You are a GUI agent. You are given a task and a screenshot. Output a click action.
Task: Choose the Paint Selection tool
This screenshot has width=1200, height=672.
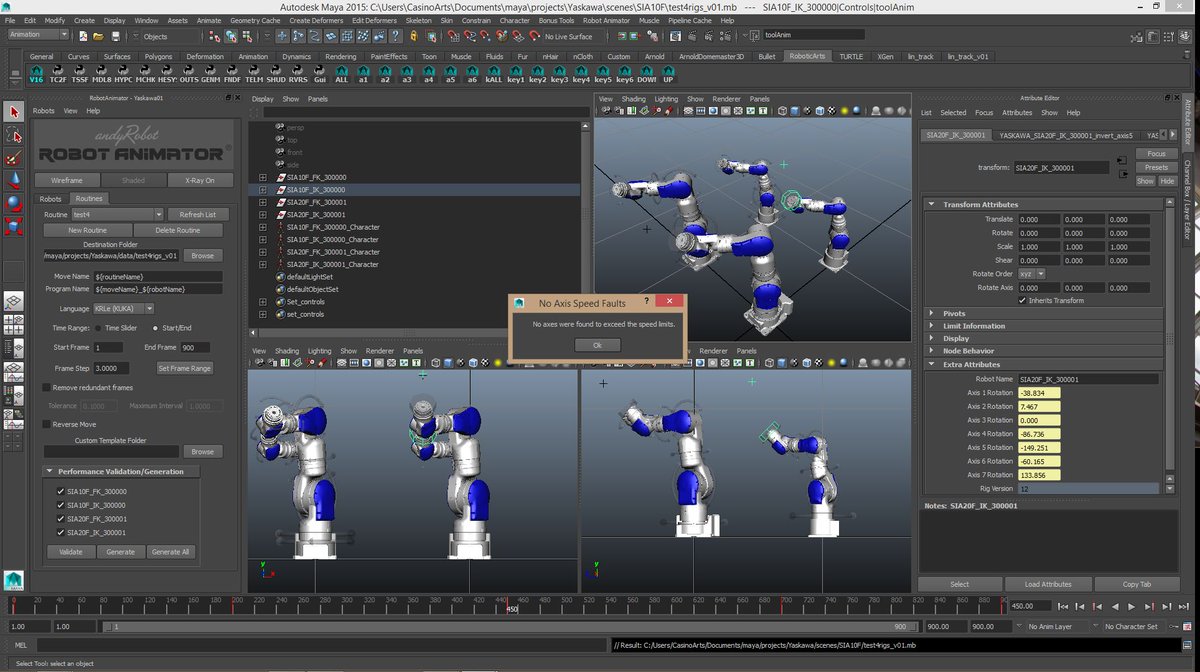(14, 158)
